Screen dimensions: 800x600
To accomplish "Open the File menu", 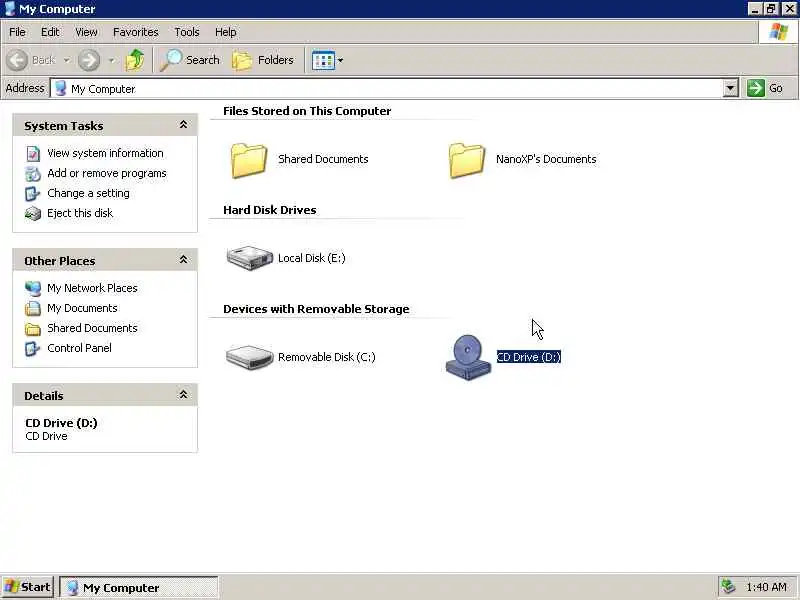I will pyautogui.click(x=17, y=32).
